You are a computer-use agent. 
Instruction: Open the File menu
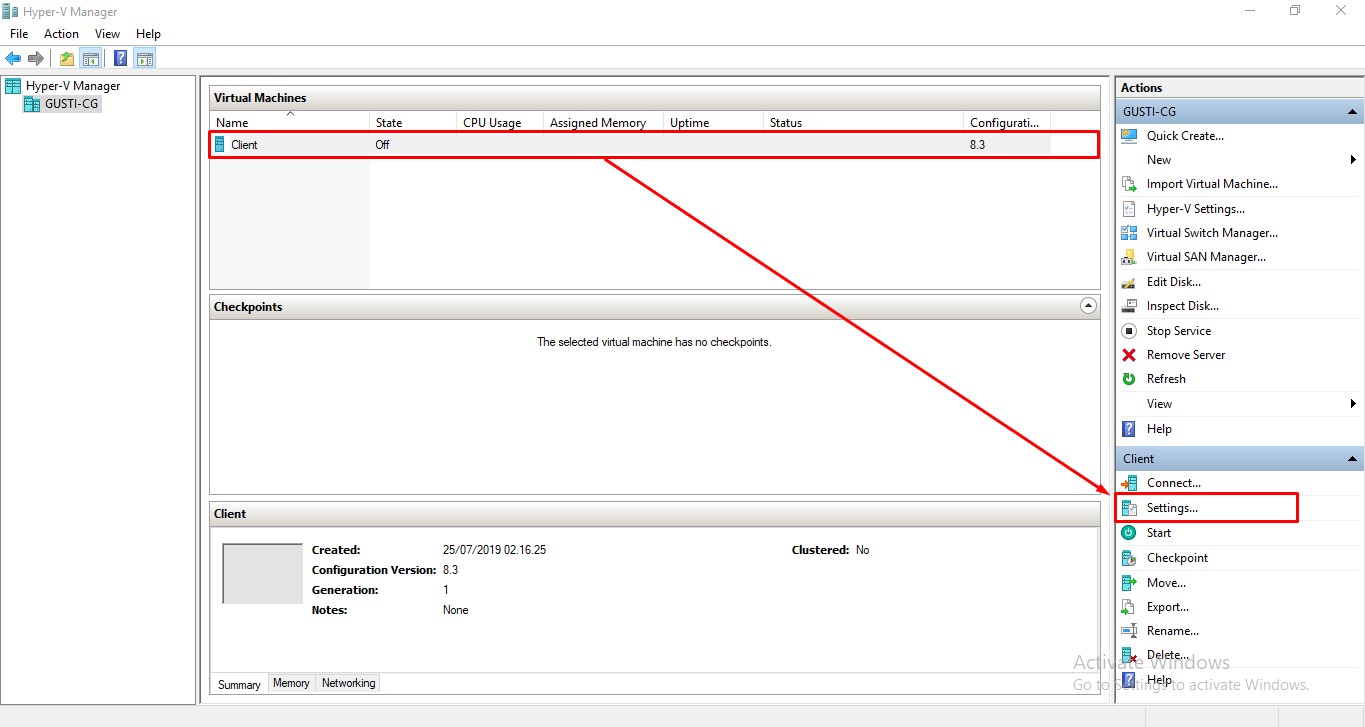pyautogui.click(x=19, y=34)
